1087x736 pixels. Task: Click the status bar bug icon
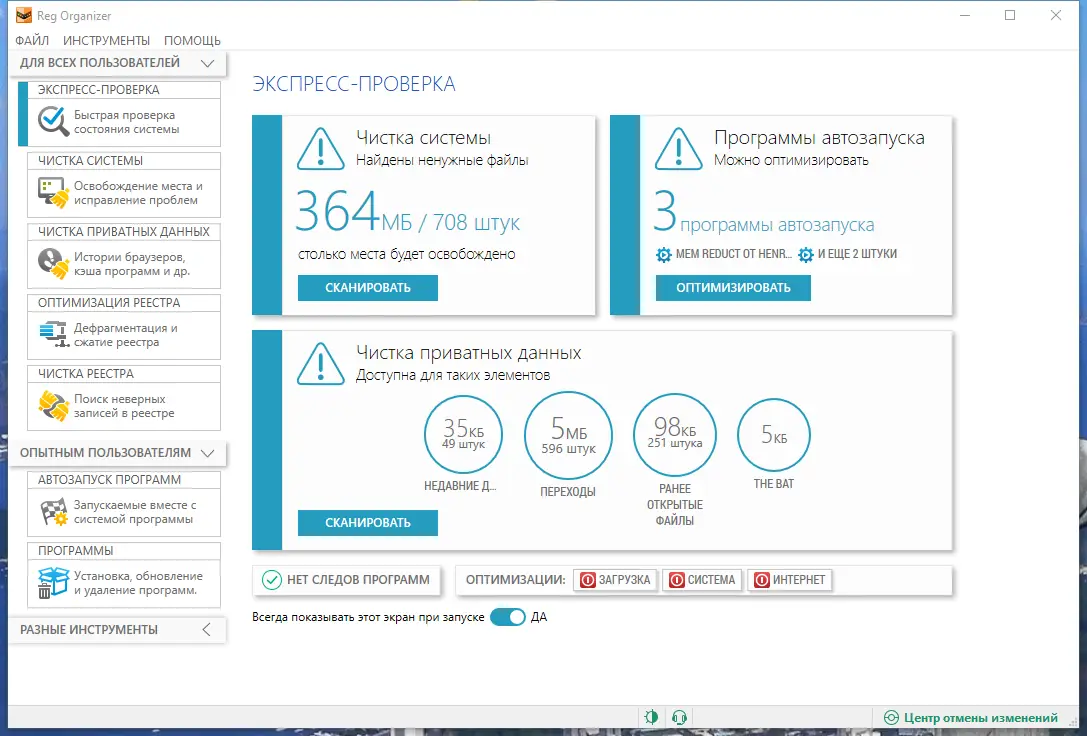point(651,717)
